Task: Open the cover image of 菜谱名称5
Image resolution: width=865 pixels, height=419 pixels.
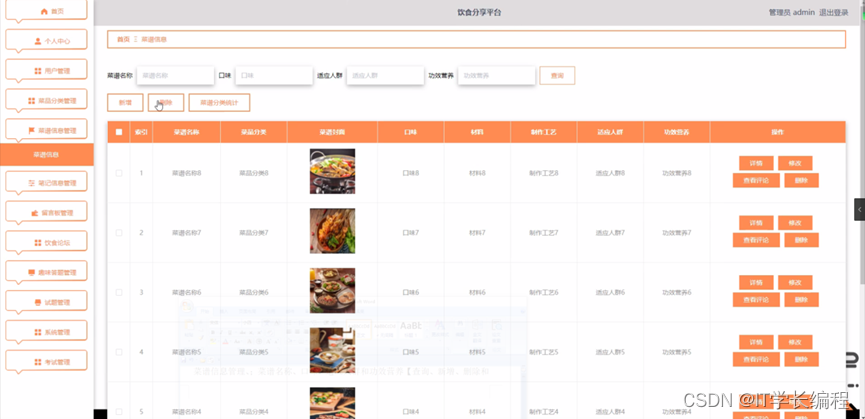Action: tap(332, 350)
